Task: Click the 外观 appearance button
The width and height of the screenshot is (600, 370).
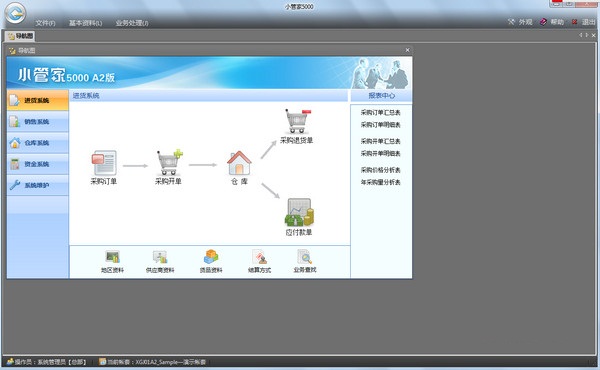Action: (520, 22)
